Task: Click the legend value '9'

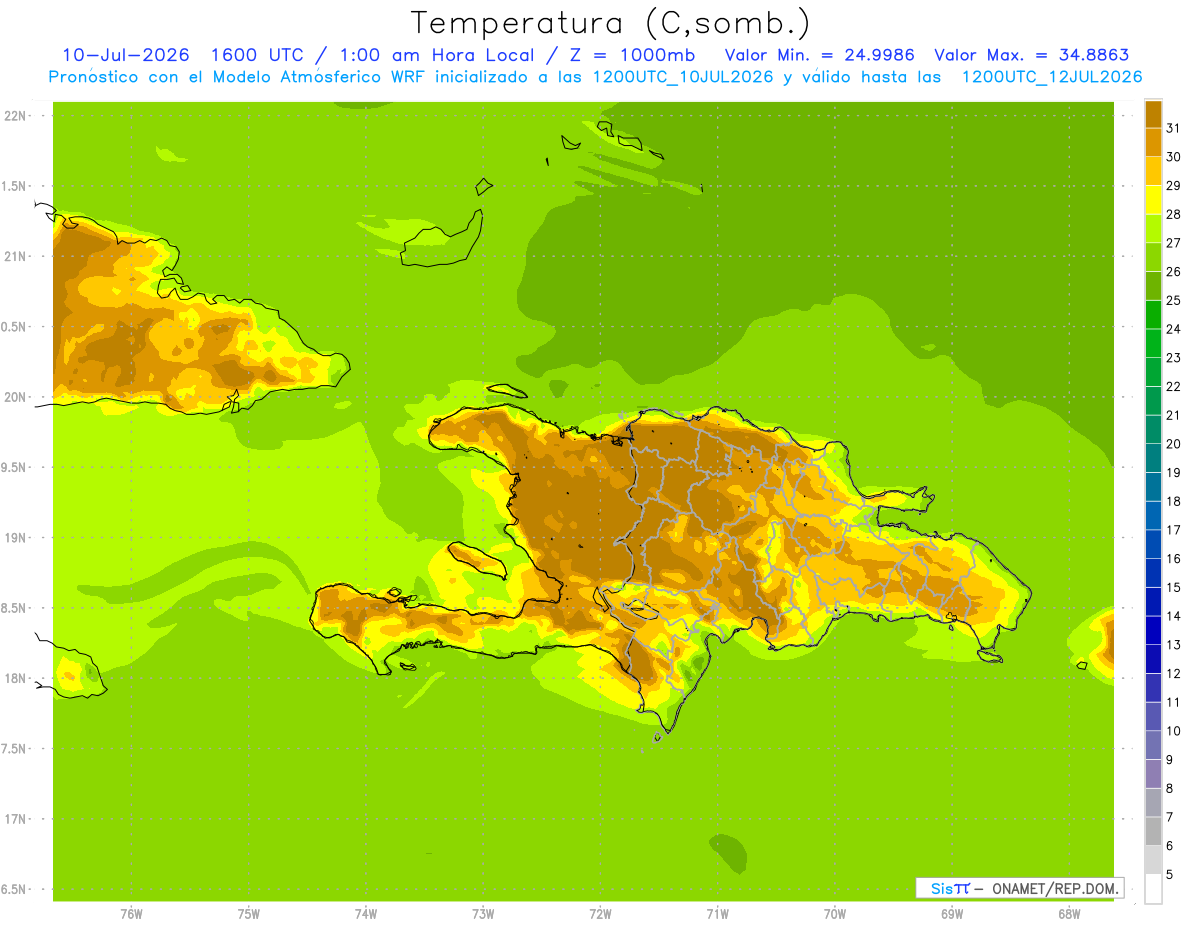Action: click(x=1170, y=760)
